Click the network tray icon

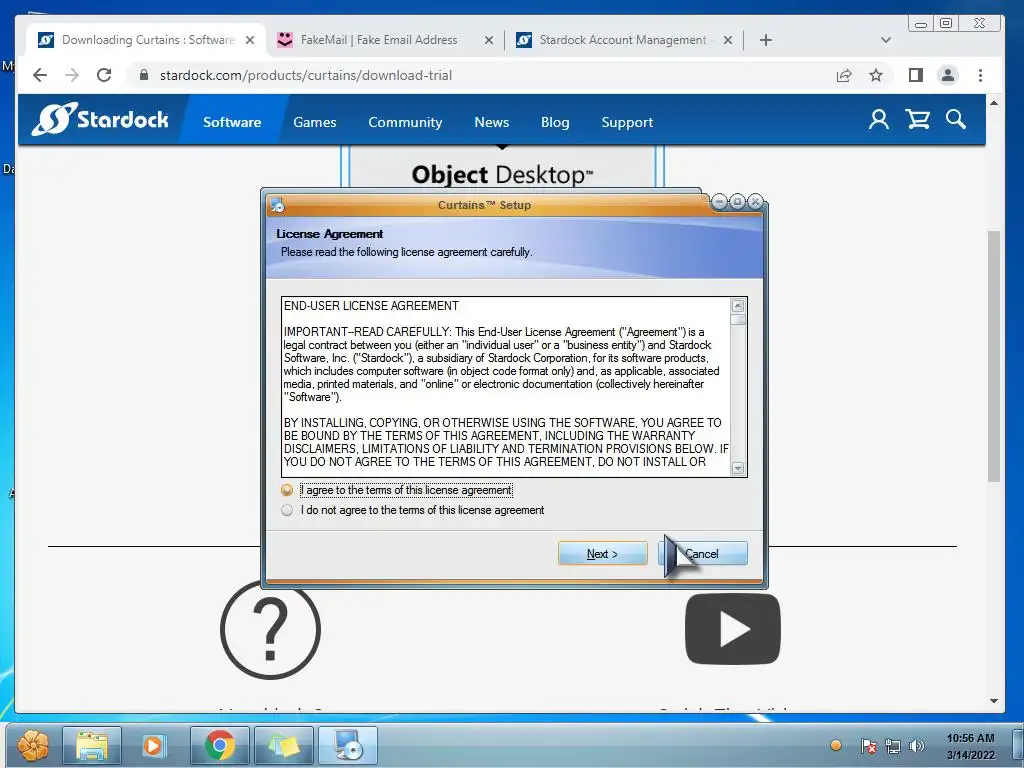point(893,746)
